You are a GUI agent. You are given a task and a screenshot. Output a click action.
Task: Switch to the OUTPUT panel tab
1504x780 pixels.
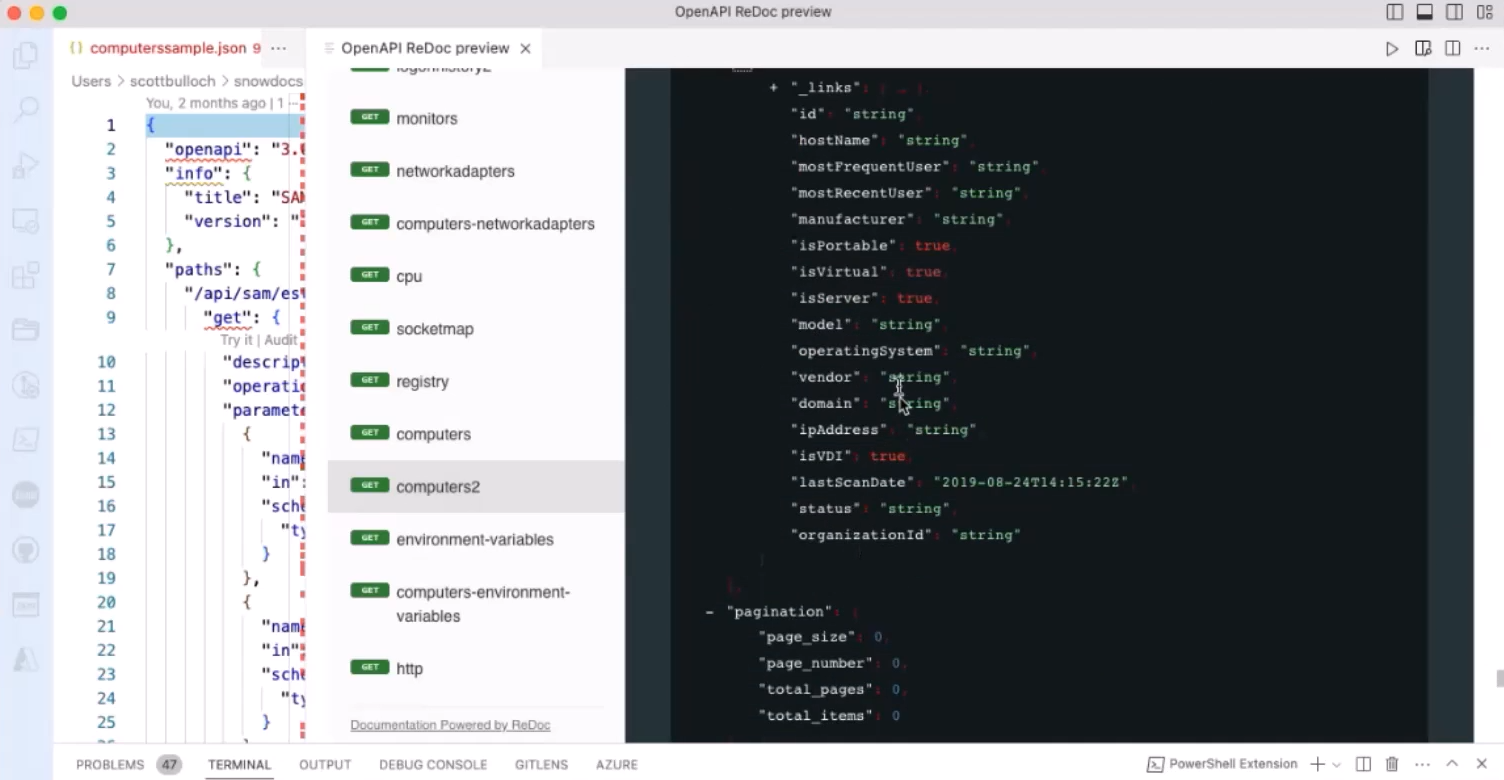click(x=325, y=764)
